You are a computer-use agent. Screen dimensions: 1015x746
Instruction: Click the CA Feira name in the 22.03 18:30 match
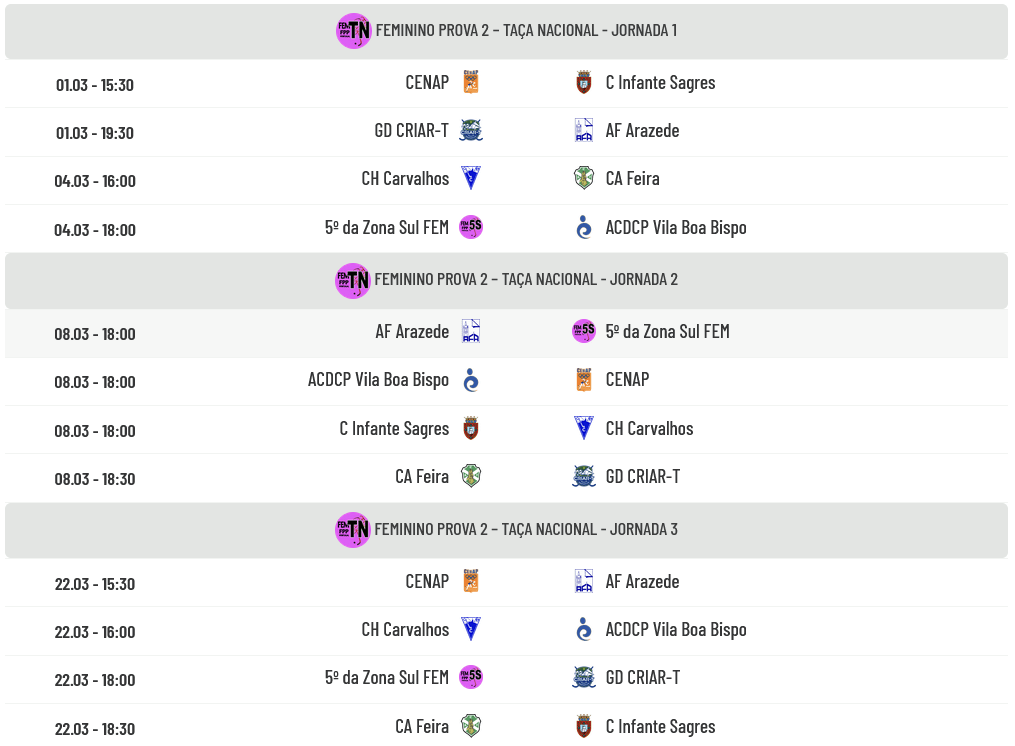[422, 727]
